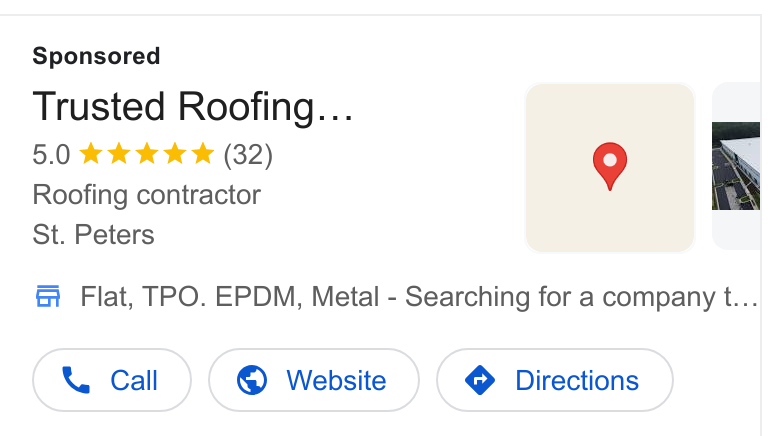Get Directions to the roofing contractor
The image size is (776, 436).
click(555, 380)
